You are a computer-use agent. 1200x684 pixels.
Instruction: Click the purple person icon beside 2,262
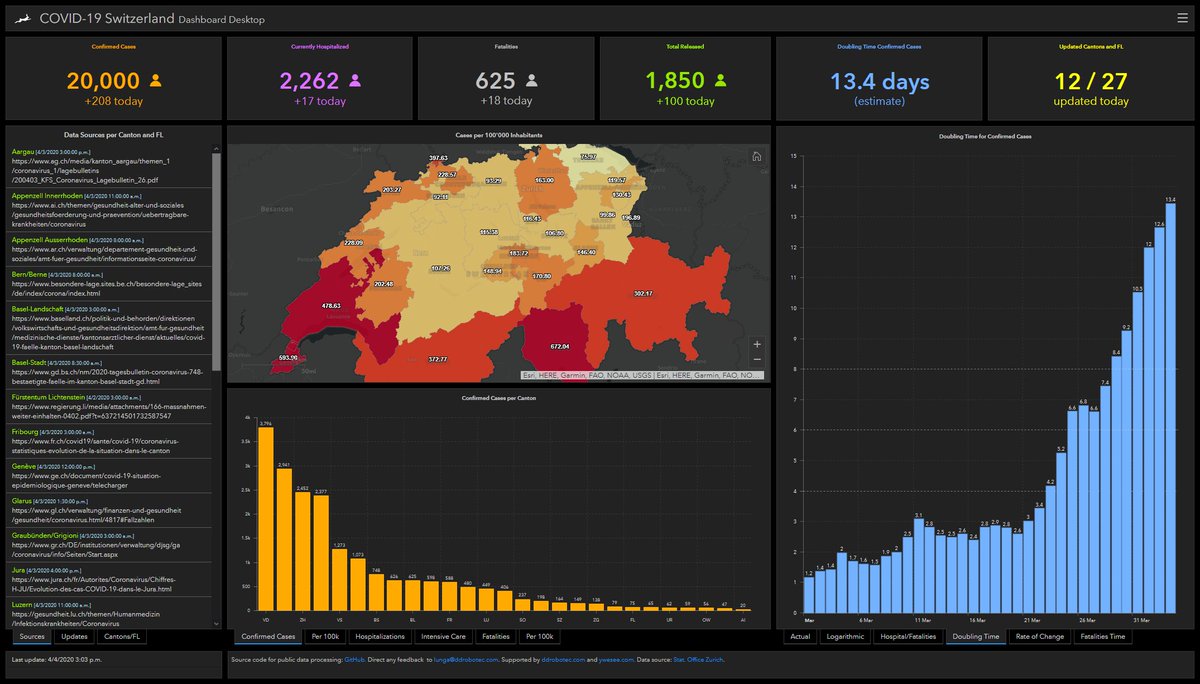pyautogui.click(x=355, y=80)
